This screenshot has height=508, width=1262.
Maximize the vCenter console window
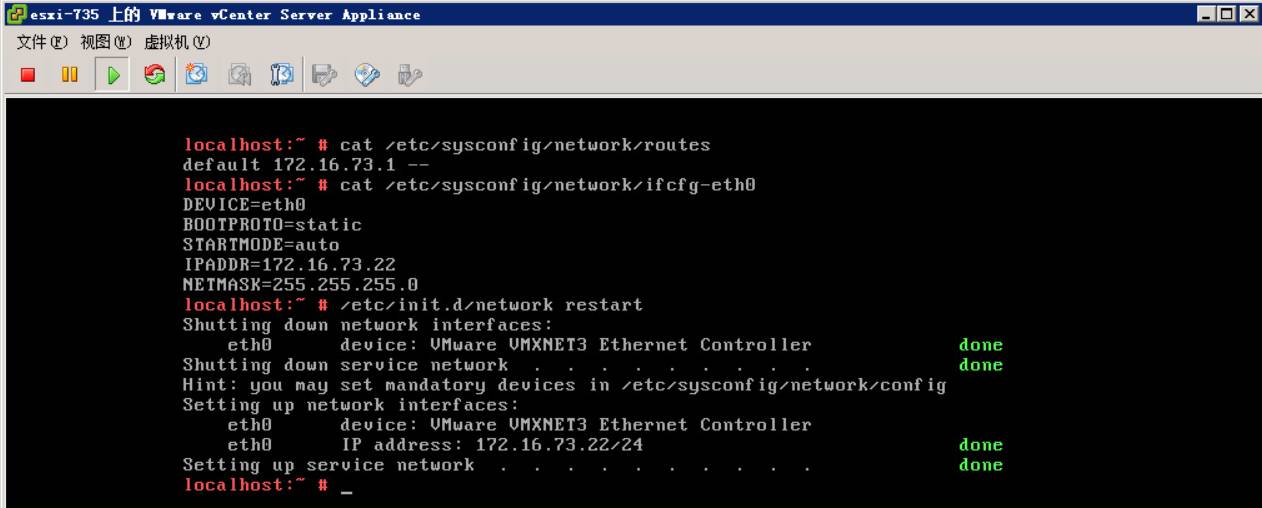tap(1228, 14)
